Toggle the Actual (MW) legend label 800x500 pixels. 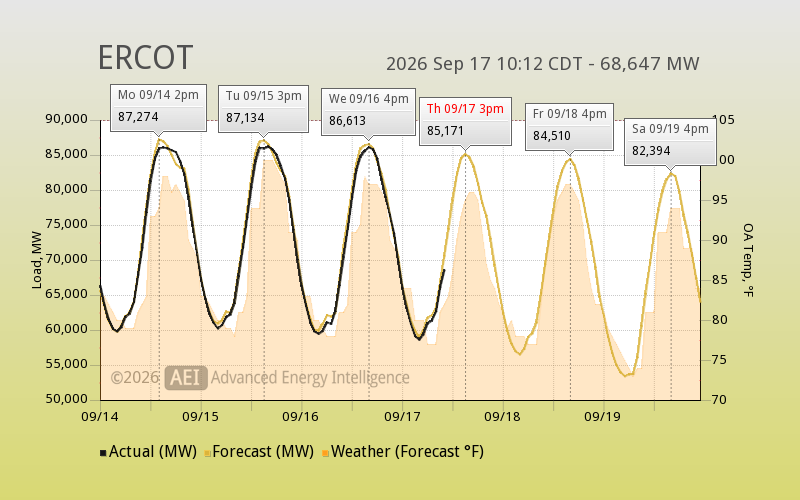153,452
